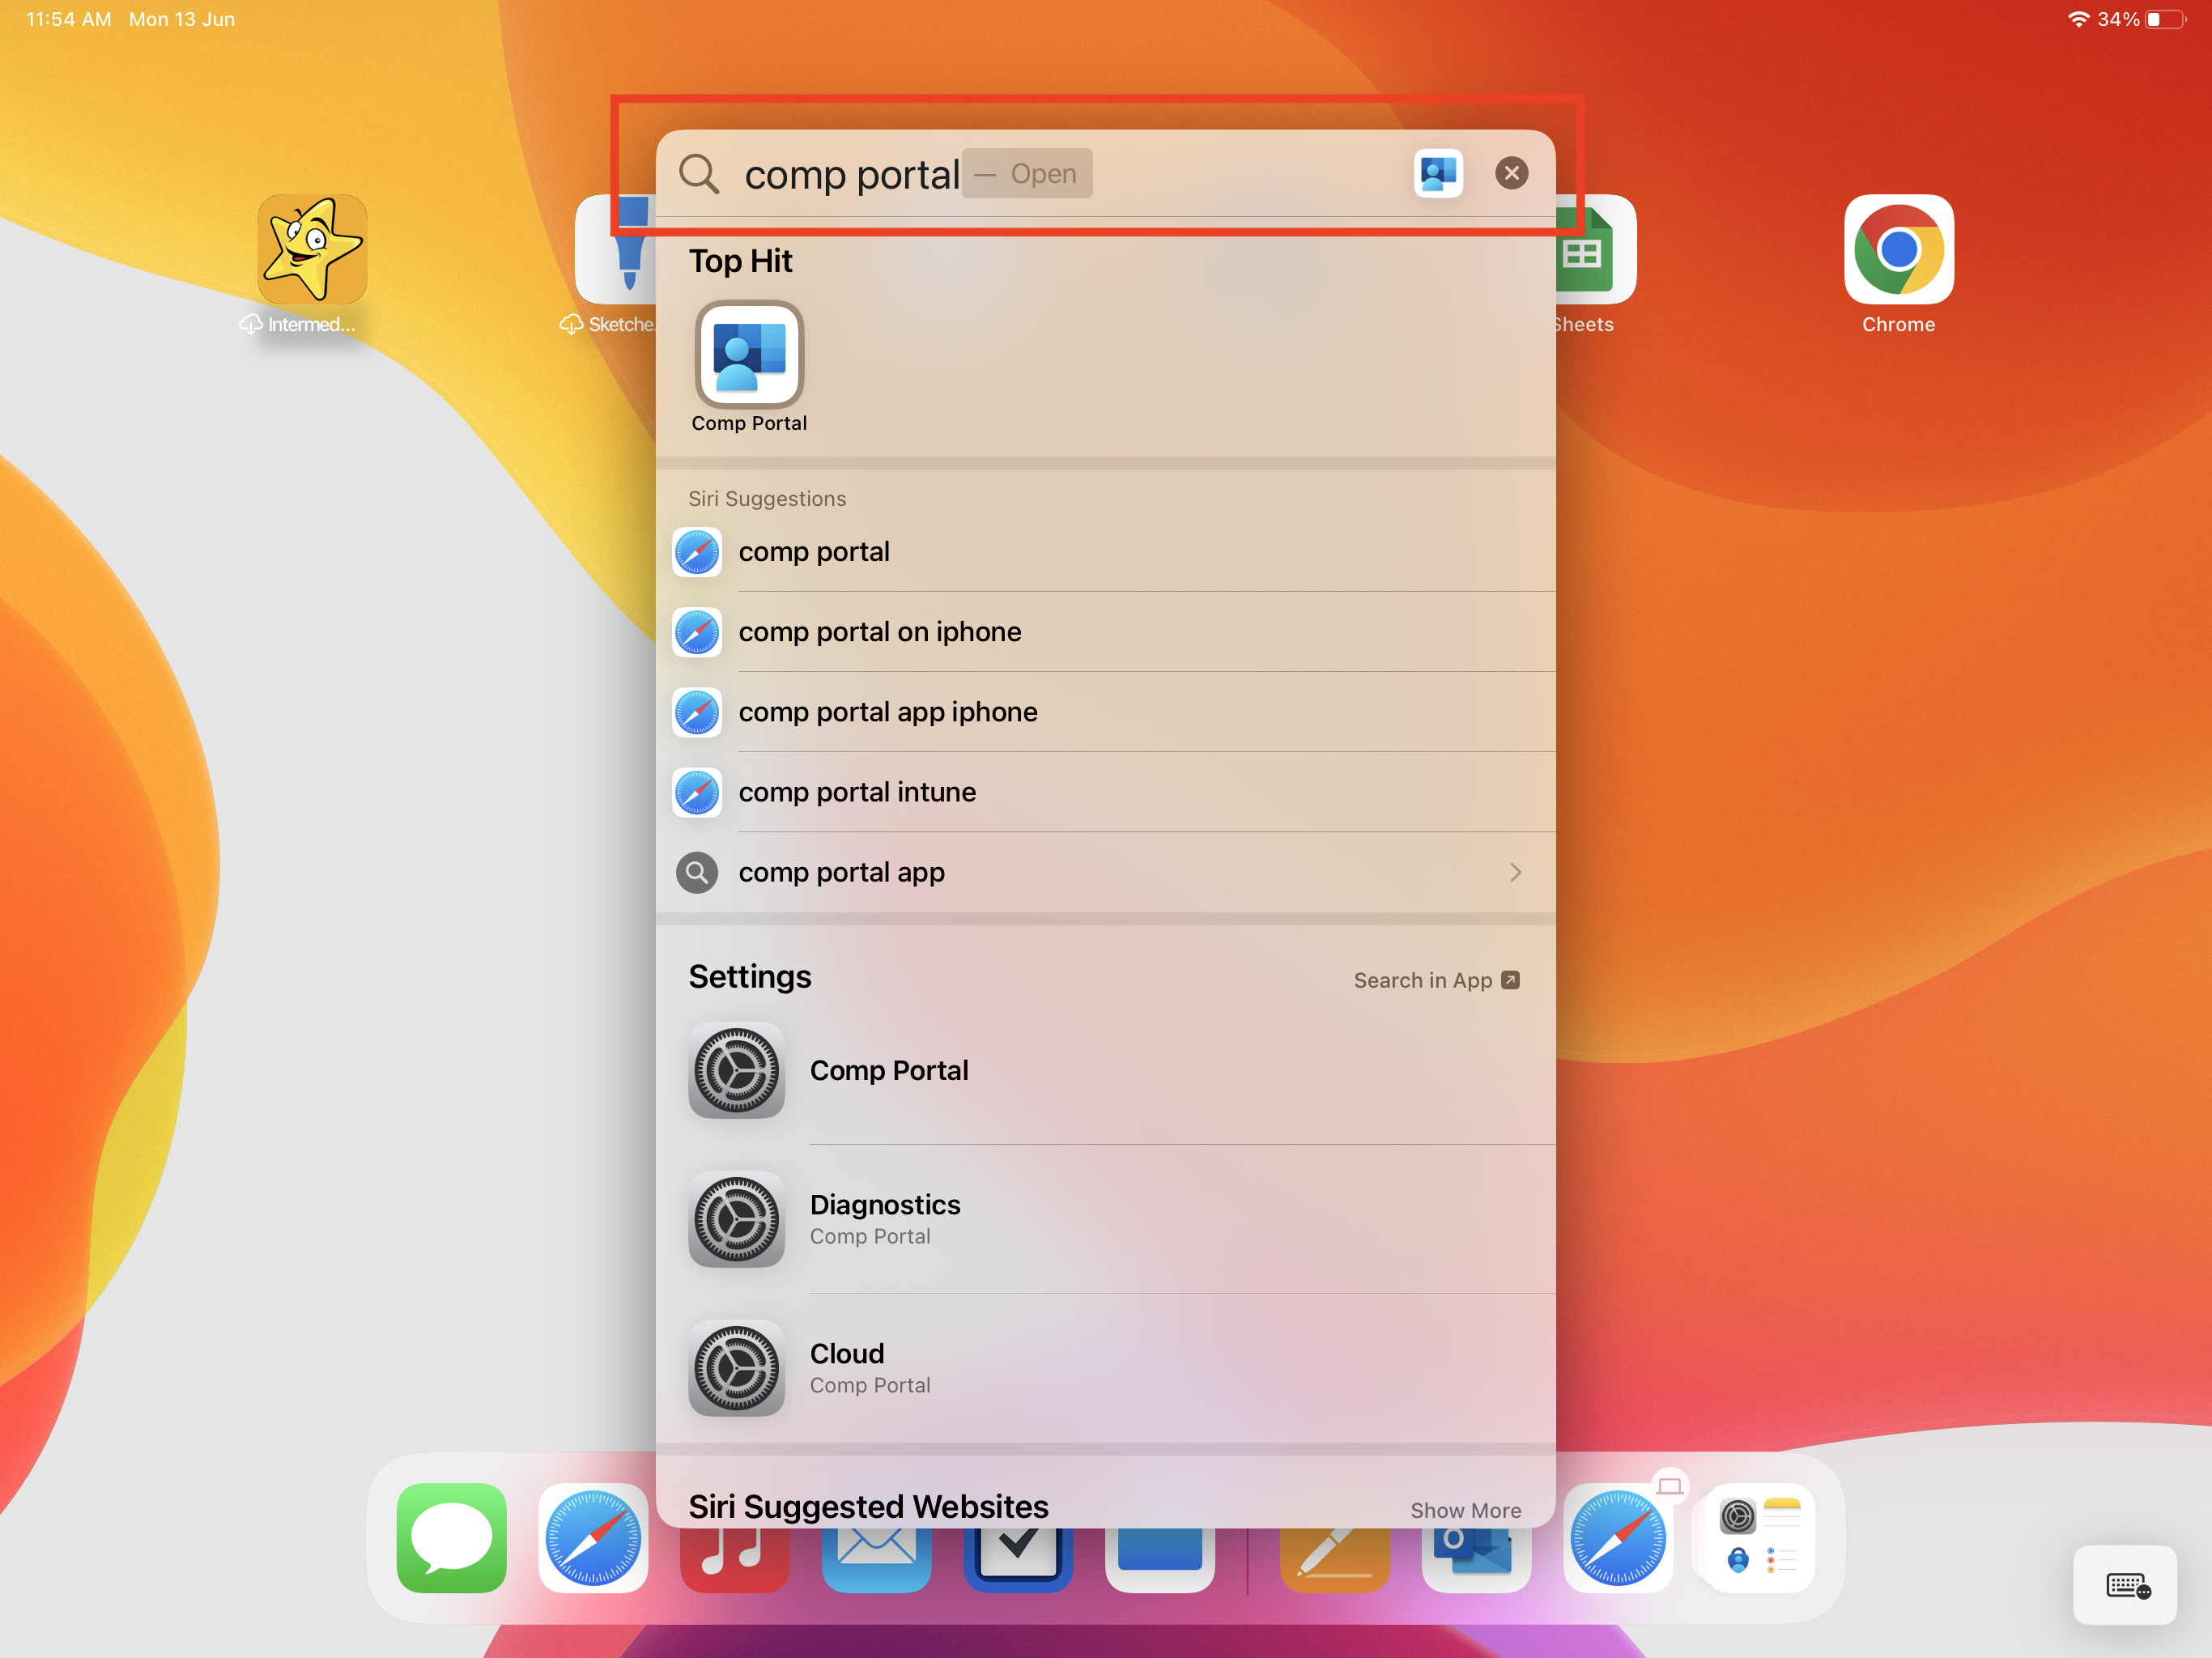The width and height of the screenshot is (2212, 1658).
Task: Expand the "comp portal app" chevron
Action: point(1515,872)
